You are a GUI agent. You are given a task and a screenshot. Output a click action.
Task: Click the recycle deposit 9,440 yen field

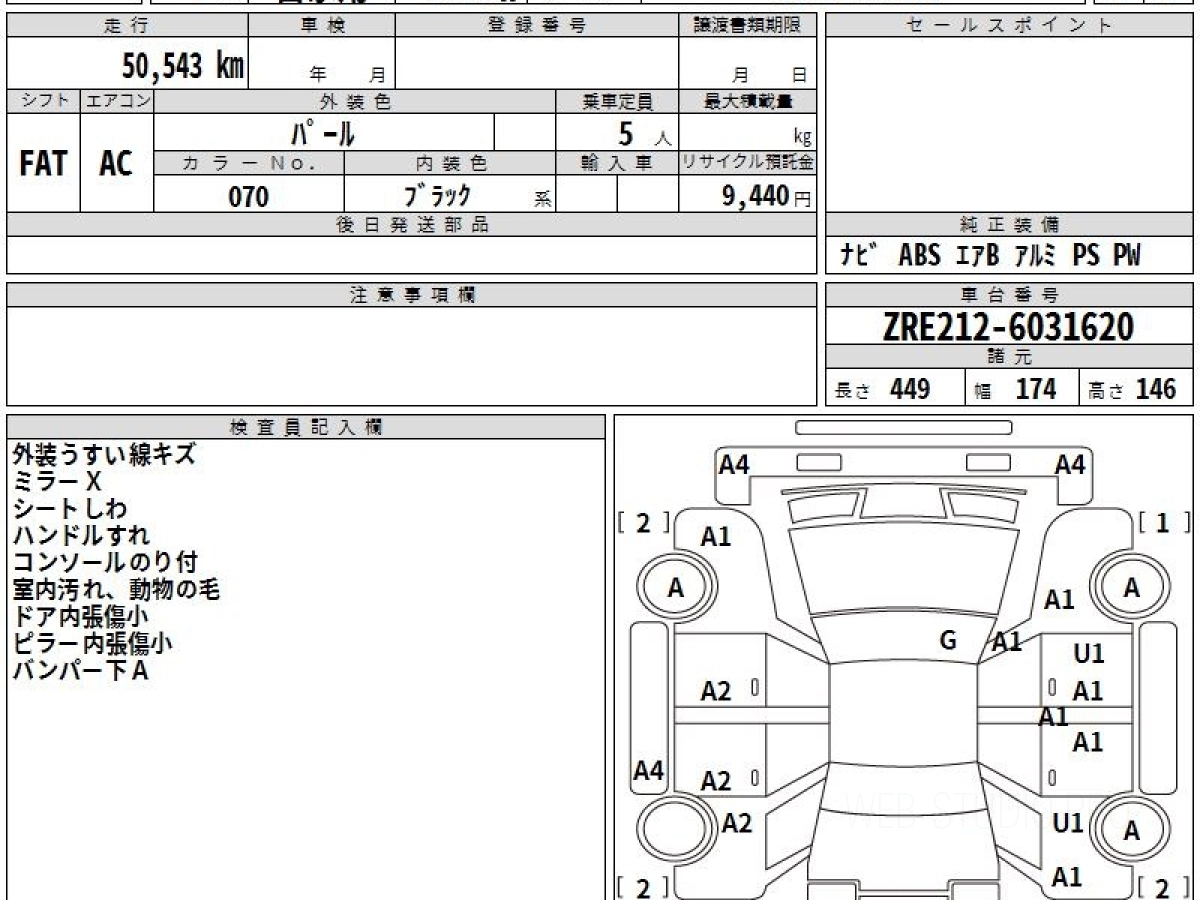point(747,196)
